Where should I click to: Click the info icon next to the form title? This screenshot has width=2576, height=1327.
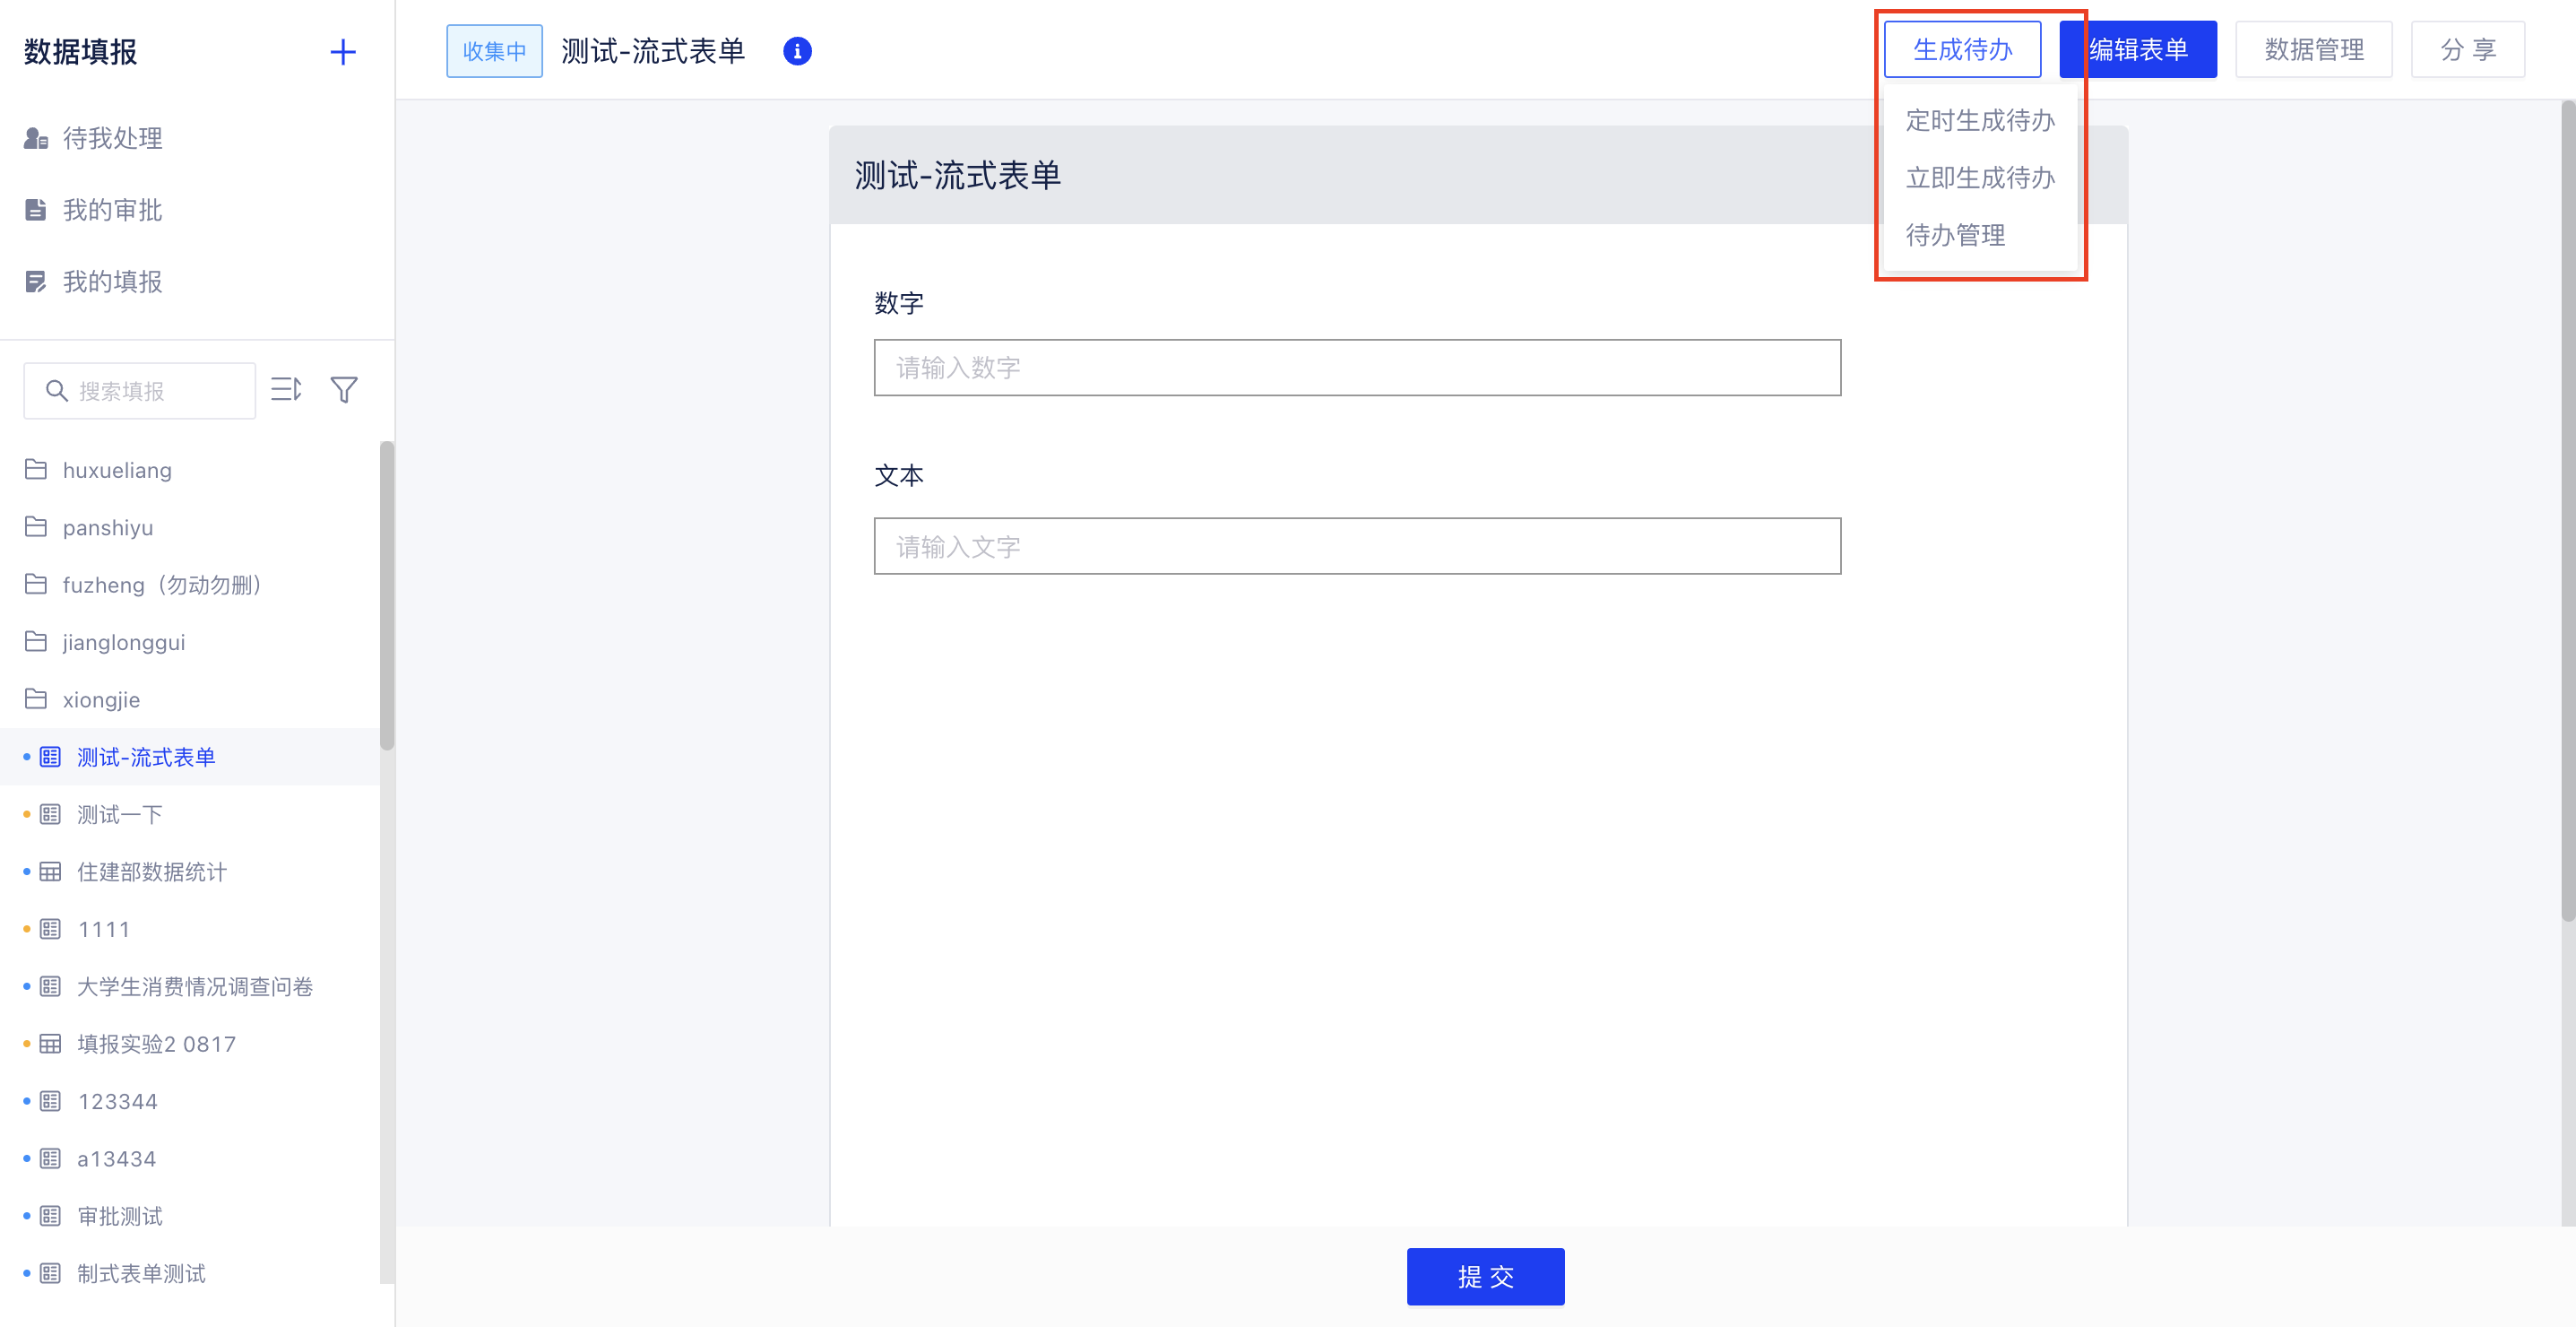click(797, 51)
